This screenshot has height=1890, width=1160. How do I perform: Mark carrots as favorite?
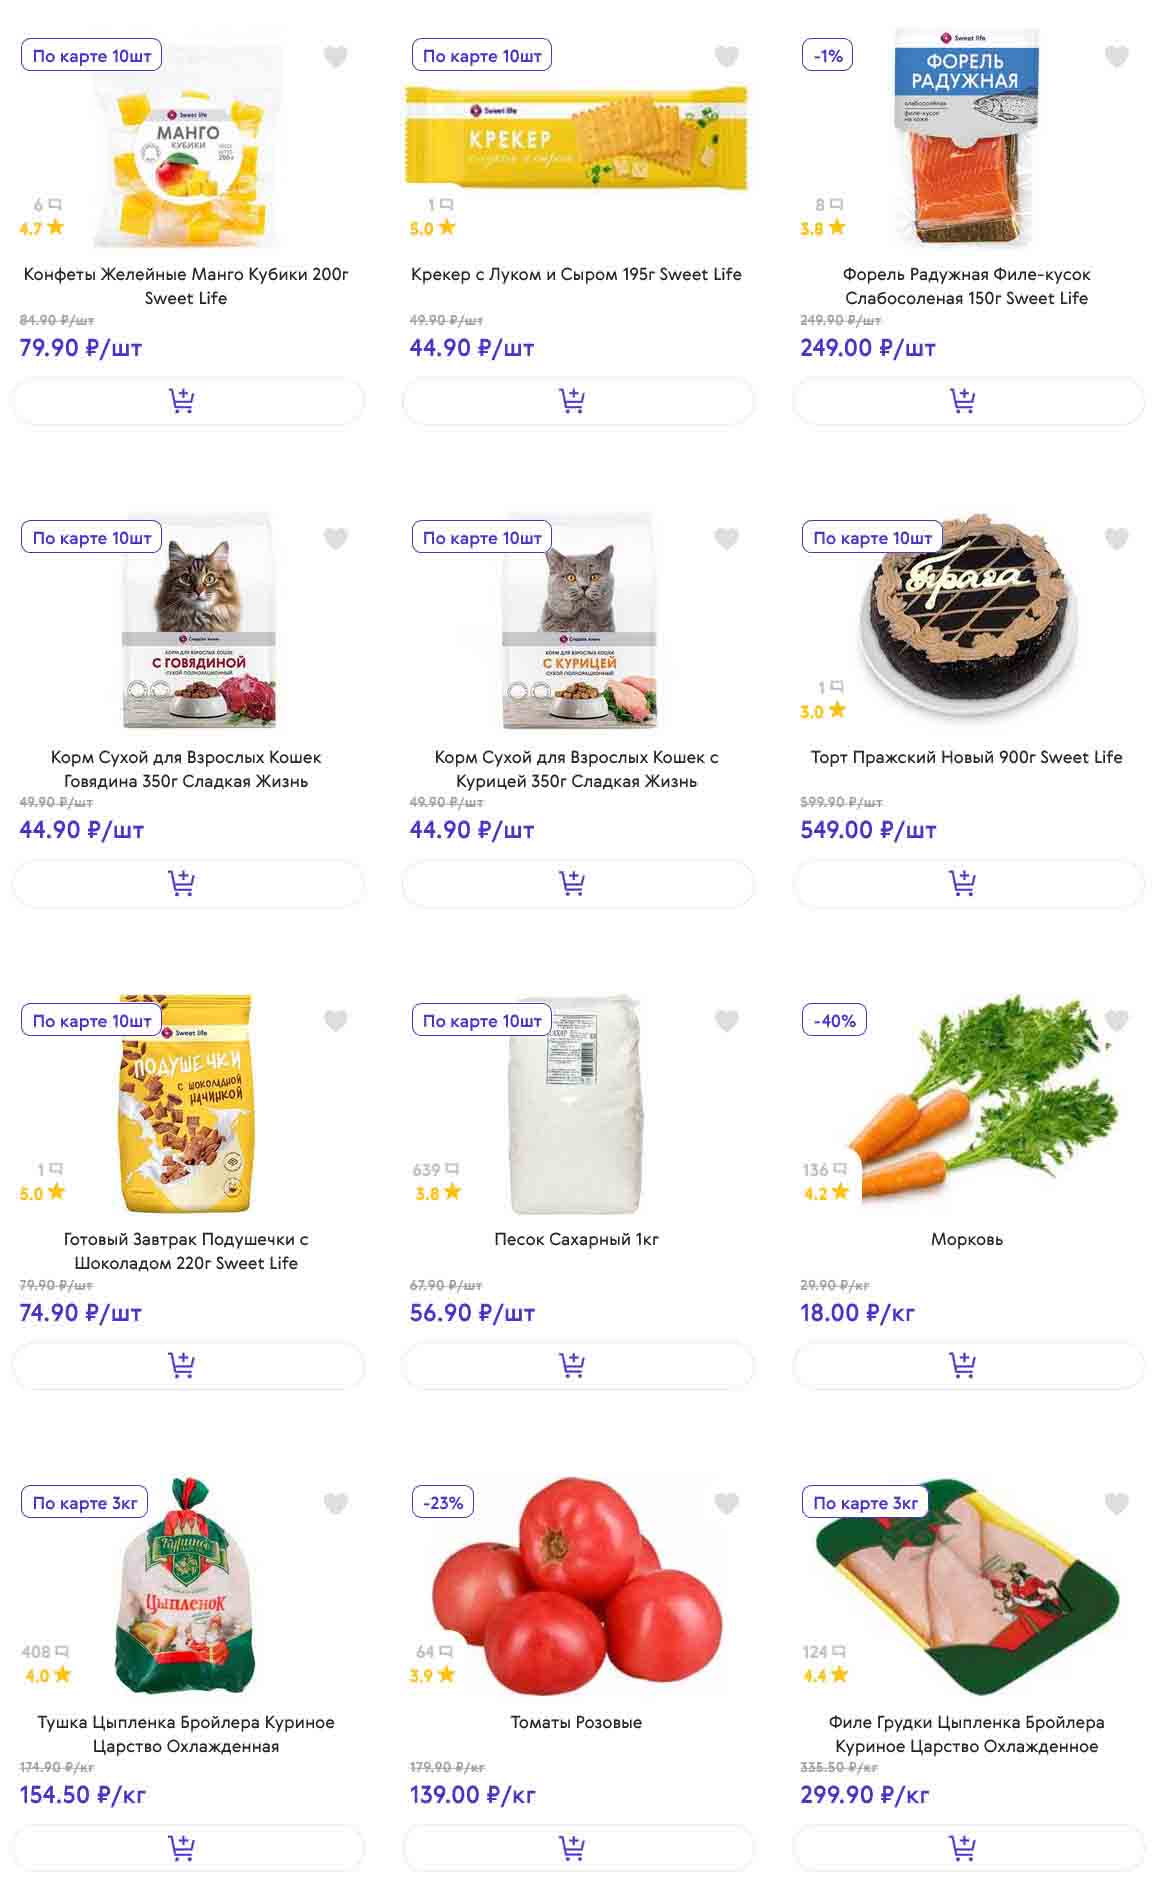pos(1116,1021)
